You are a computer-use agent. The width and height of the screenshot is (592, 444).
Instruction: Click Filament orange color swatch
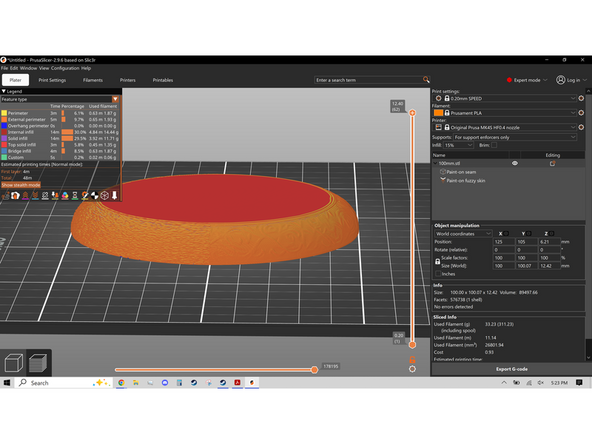(438, 113)
